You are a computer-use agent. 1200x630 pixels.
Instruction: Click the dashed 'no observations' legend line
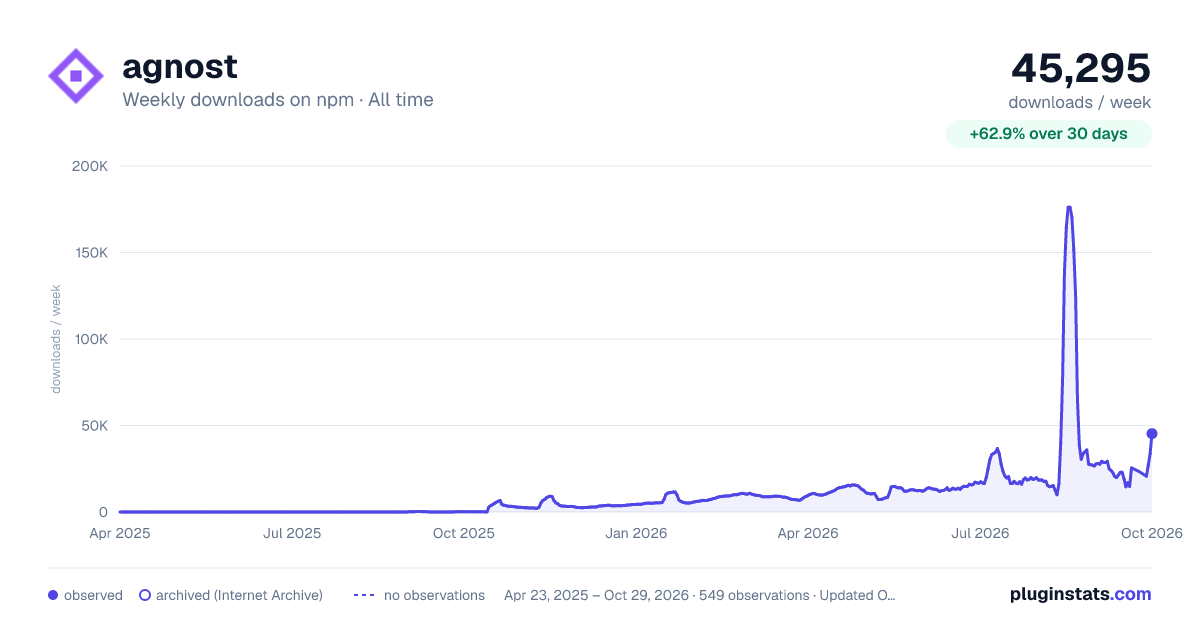(x=364, y=595)
